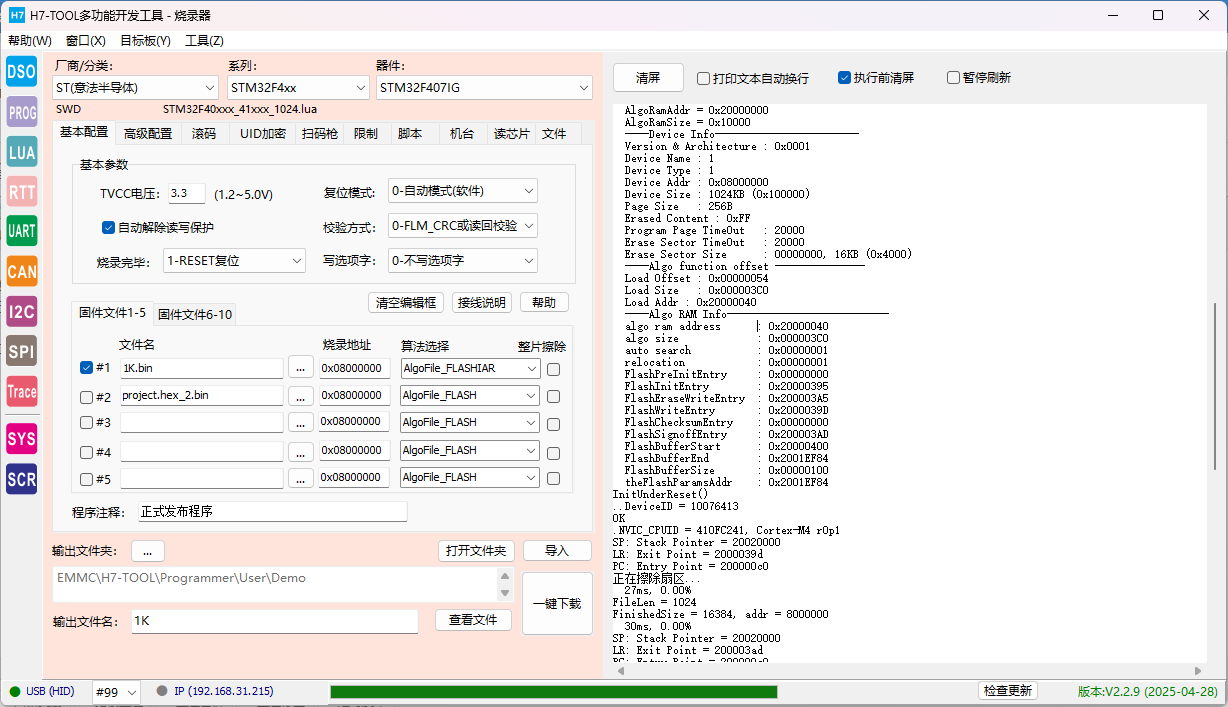This screenshot has height=707, width=1228.
Task: Click the TVCC电压 voltage input field
Action: tap(186, 193)
